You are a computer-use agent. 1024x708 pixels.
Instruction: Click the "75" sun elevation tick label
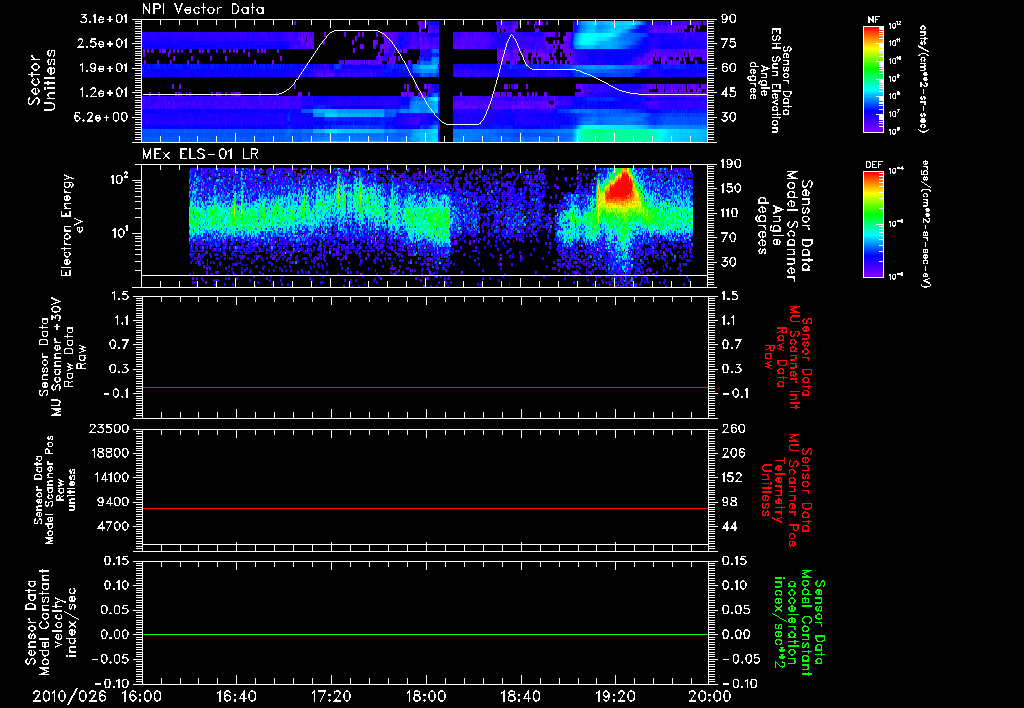click(729, 43)
